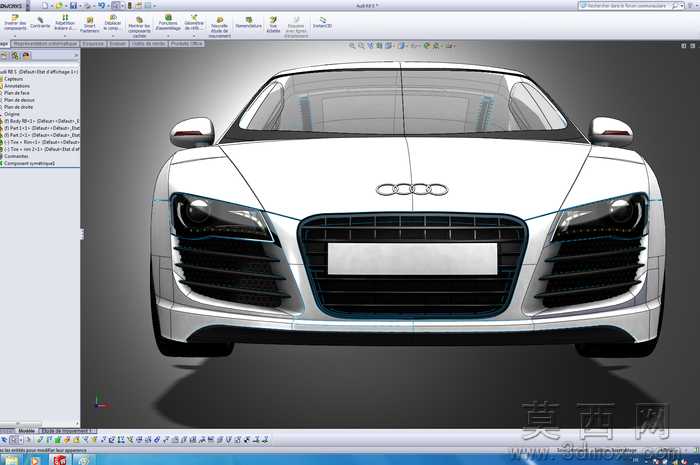Viewport: 700px width, 465px height.
Task: Open the red app in Windows taskbar
Action: [60, 460]
